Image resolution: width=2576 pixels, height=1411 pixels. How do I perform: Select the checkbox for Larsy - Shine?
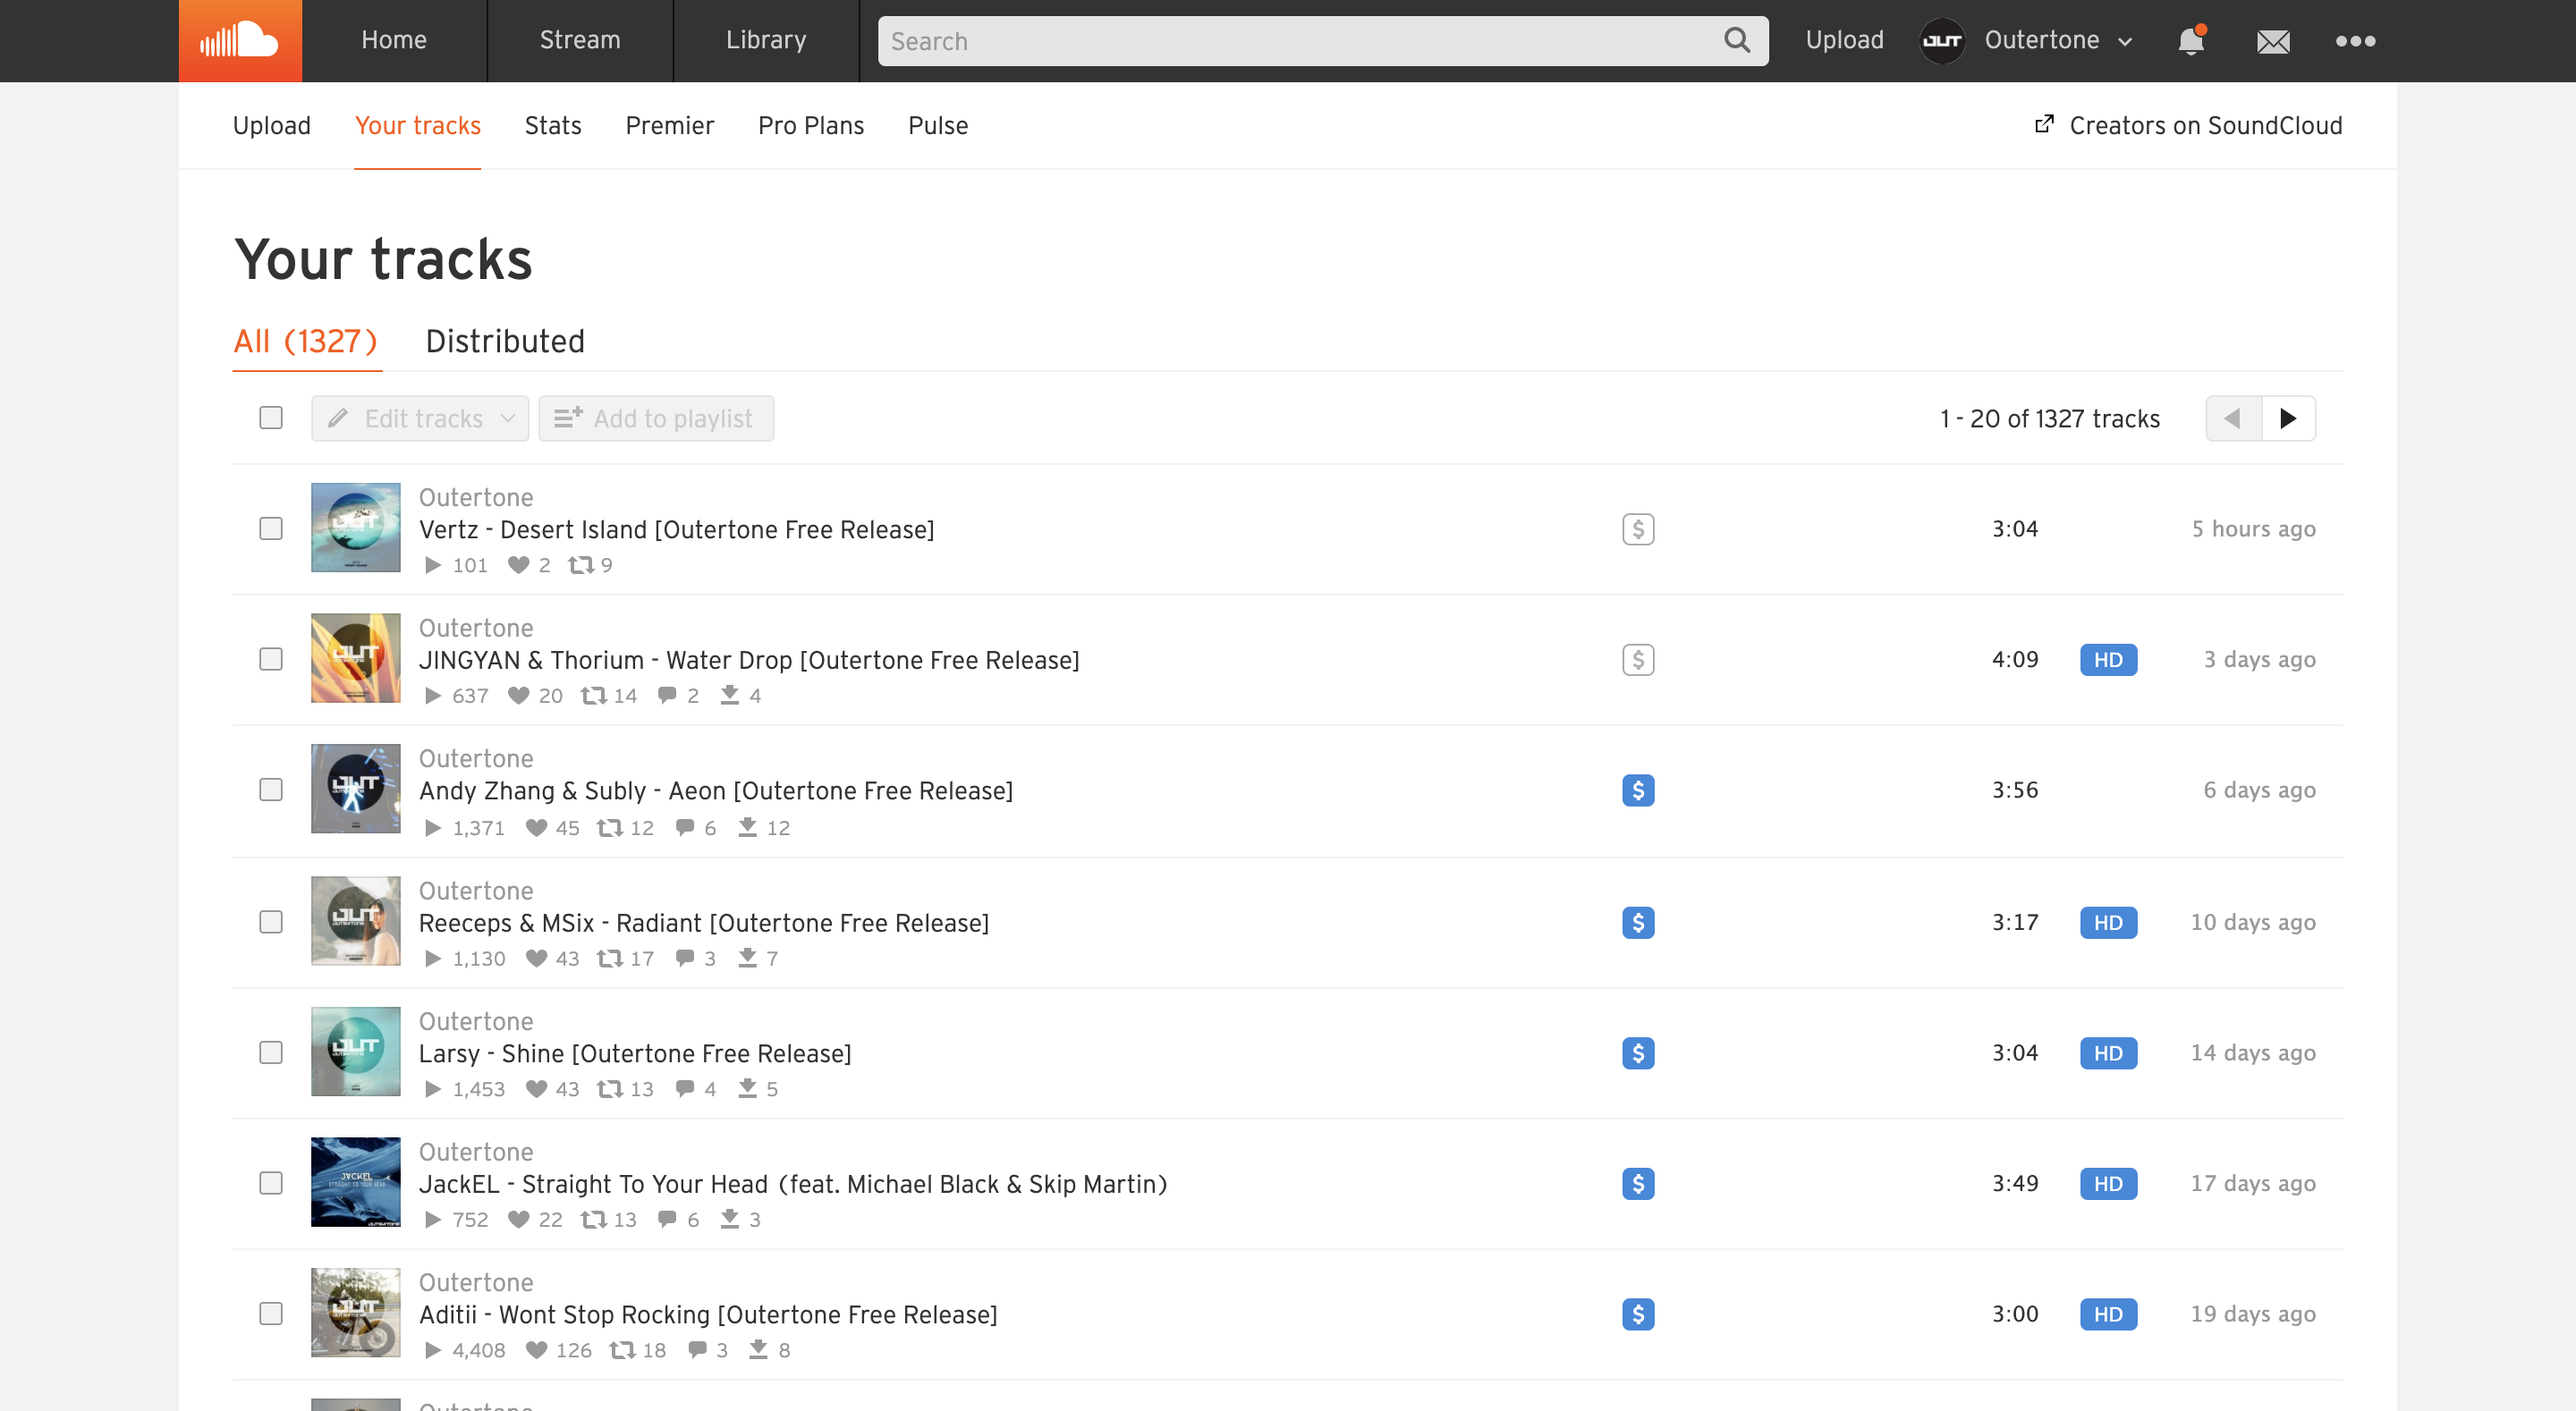pos(270,1052)
